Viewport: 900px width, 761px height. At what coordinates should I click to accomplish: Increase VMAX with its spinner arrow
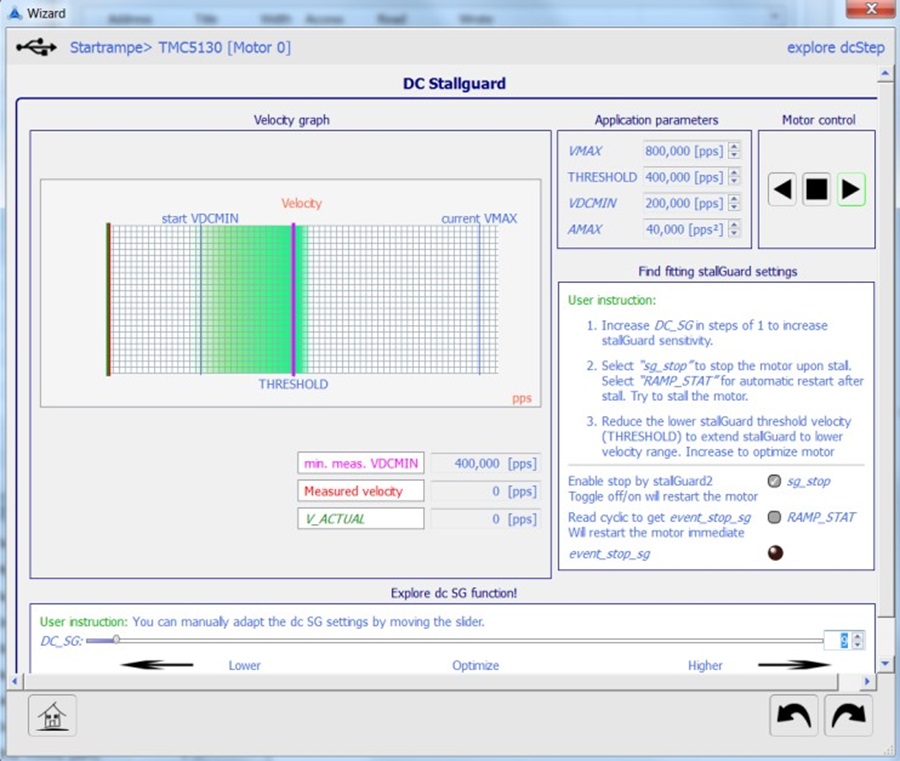(x=734, y=147)
